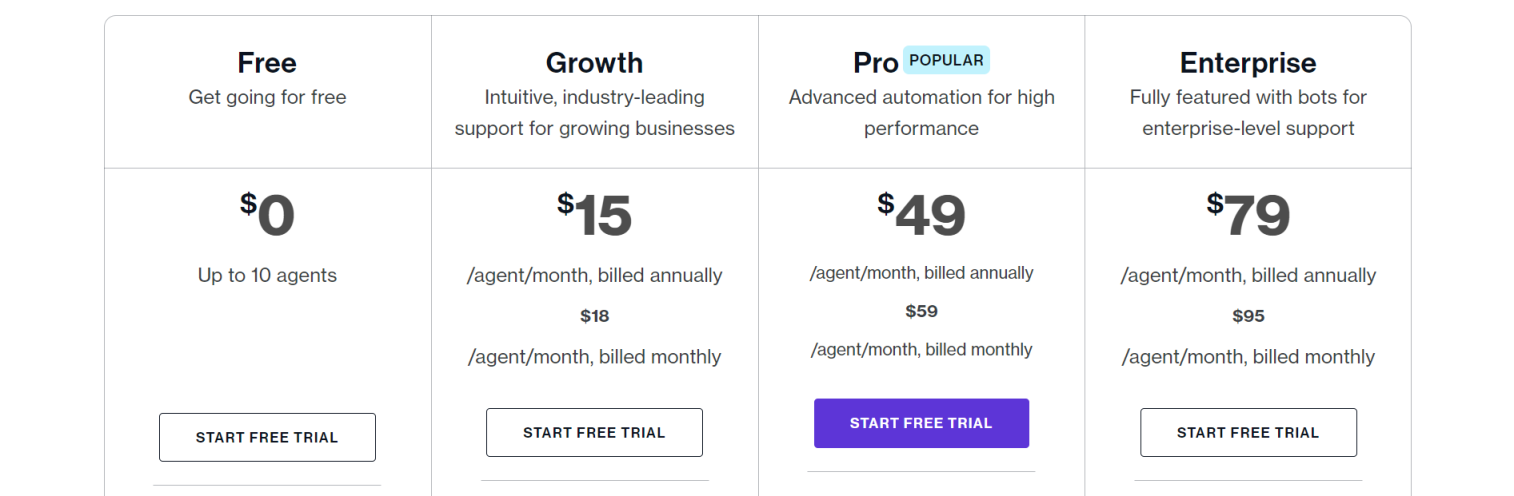Click the $49 annual Pro price
The width and height of the screenshot is (1514, 496).
(x=921, y=215)
